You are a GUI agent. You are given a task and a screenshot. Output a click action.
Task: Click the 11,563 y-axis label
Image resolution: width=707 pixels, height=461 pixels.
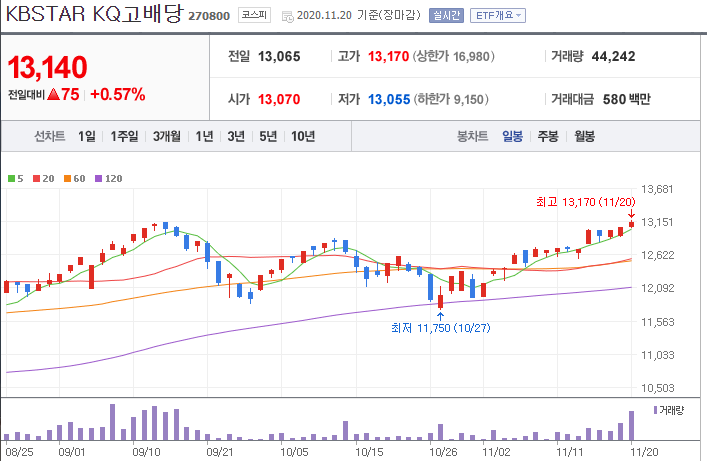pos(657,322)
